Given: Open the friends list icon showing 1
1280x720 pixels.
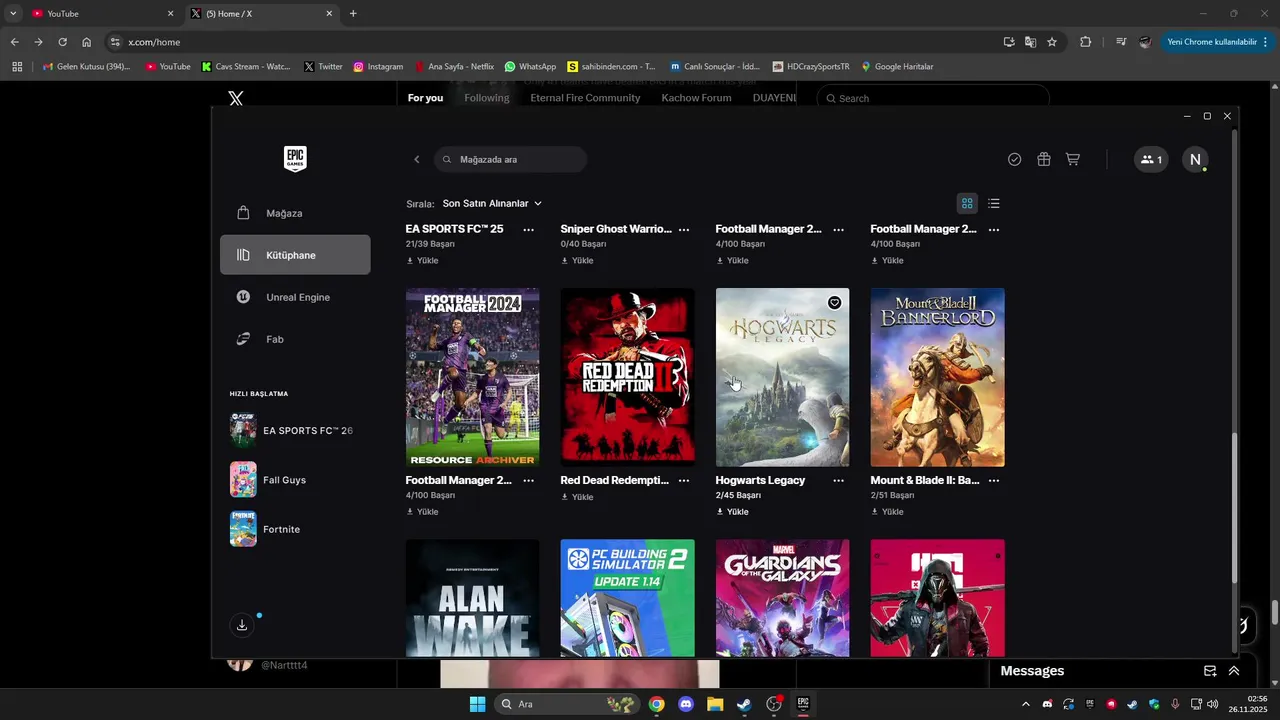Looking at the screenshot, I should [1151, 159].
